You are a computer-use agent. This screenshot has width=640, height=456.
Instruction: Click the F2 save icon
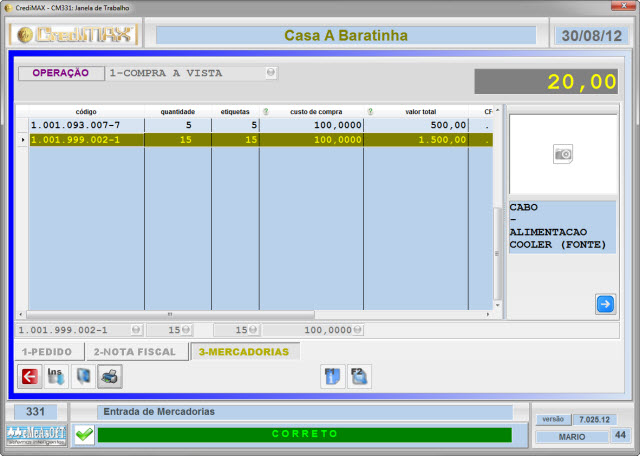click(359, 377)
